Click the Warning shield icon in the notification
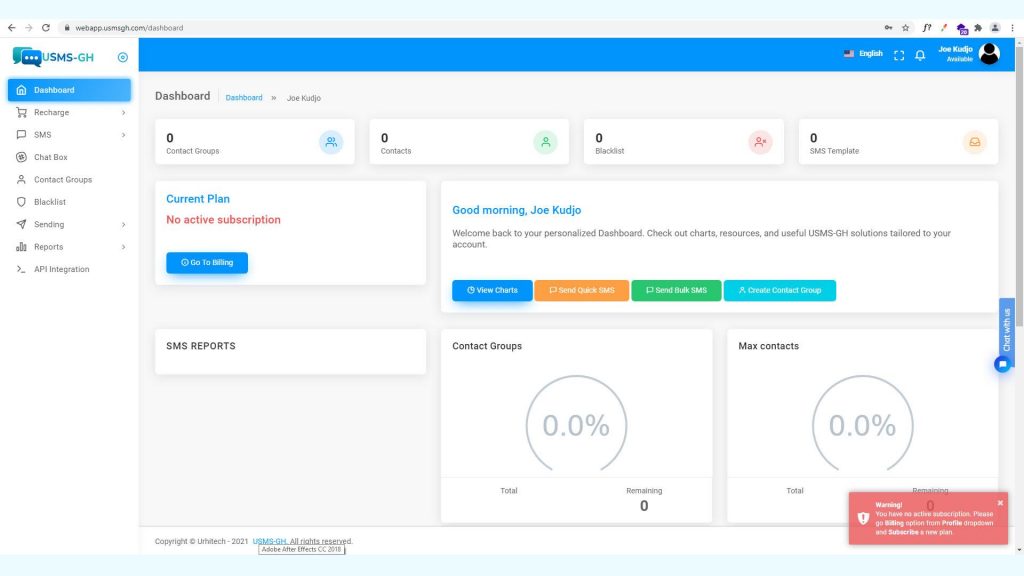The height and width of the screenshot is (576, 1024). click(863, 519)
